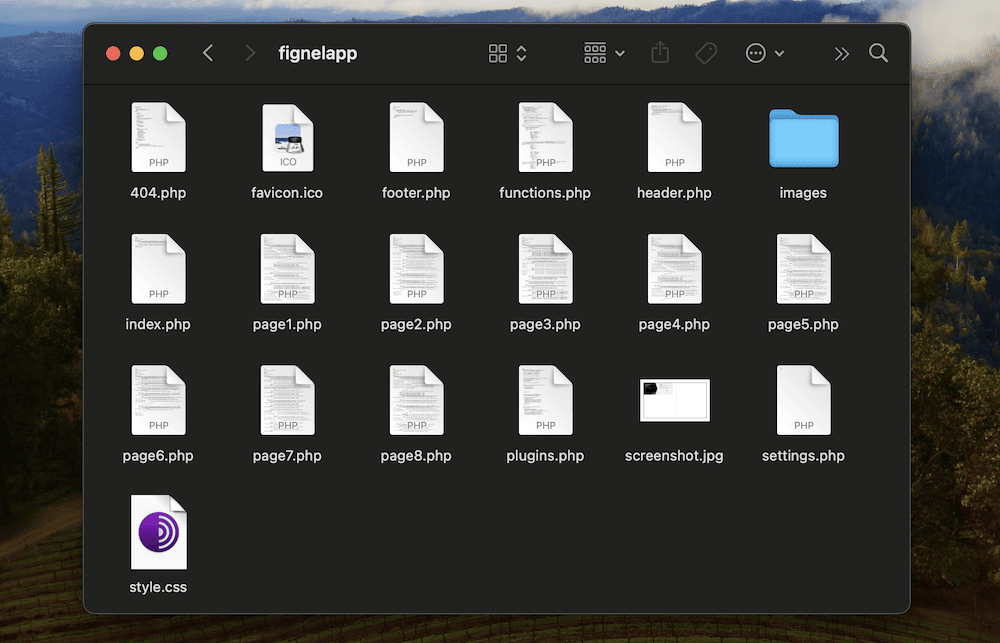1000x643 pixels.
Task: Select the screenshot.jpg thumbnail
Action: pyautogui.click(x=674, y=399)
